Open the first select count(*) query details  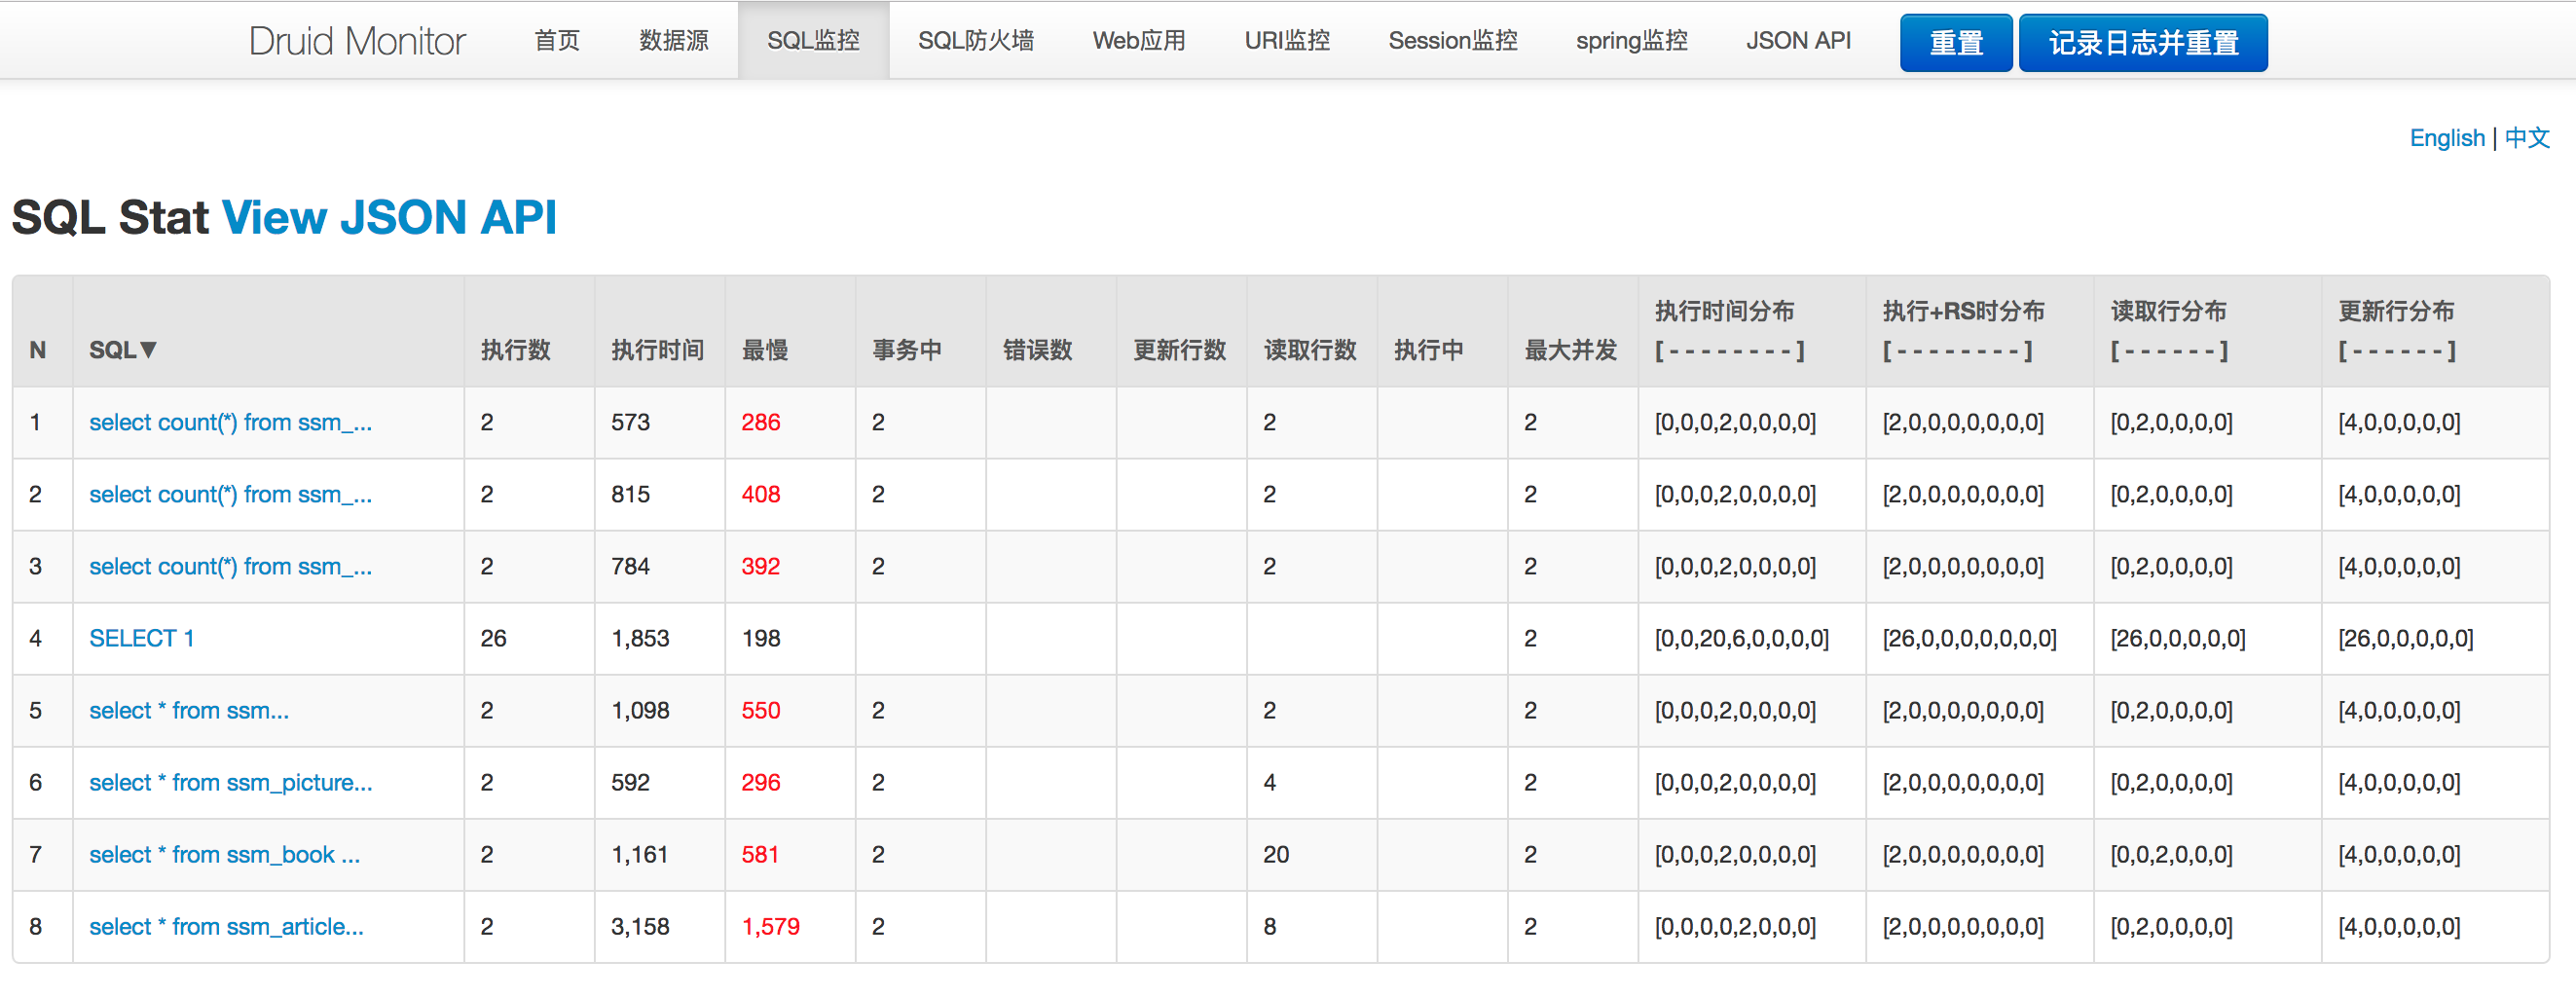(x=231, y=422)
